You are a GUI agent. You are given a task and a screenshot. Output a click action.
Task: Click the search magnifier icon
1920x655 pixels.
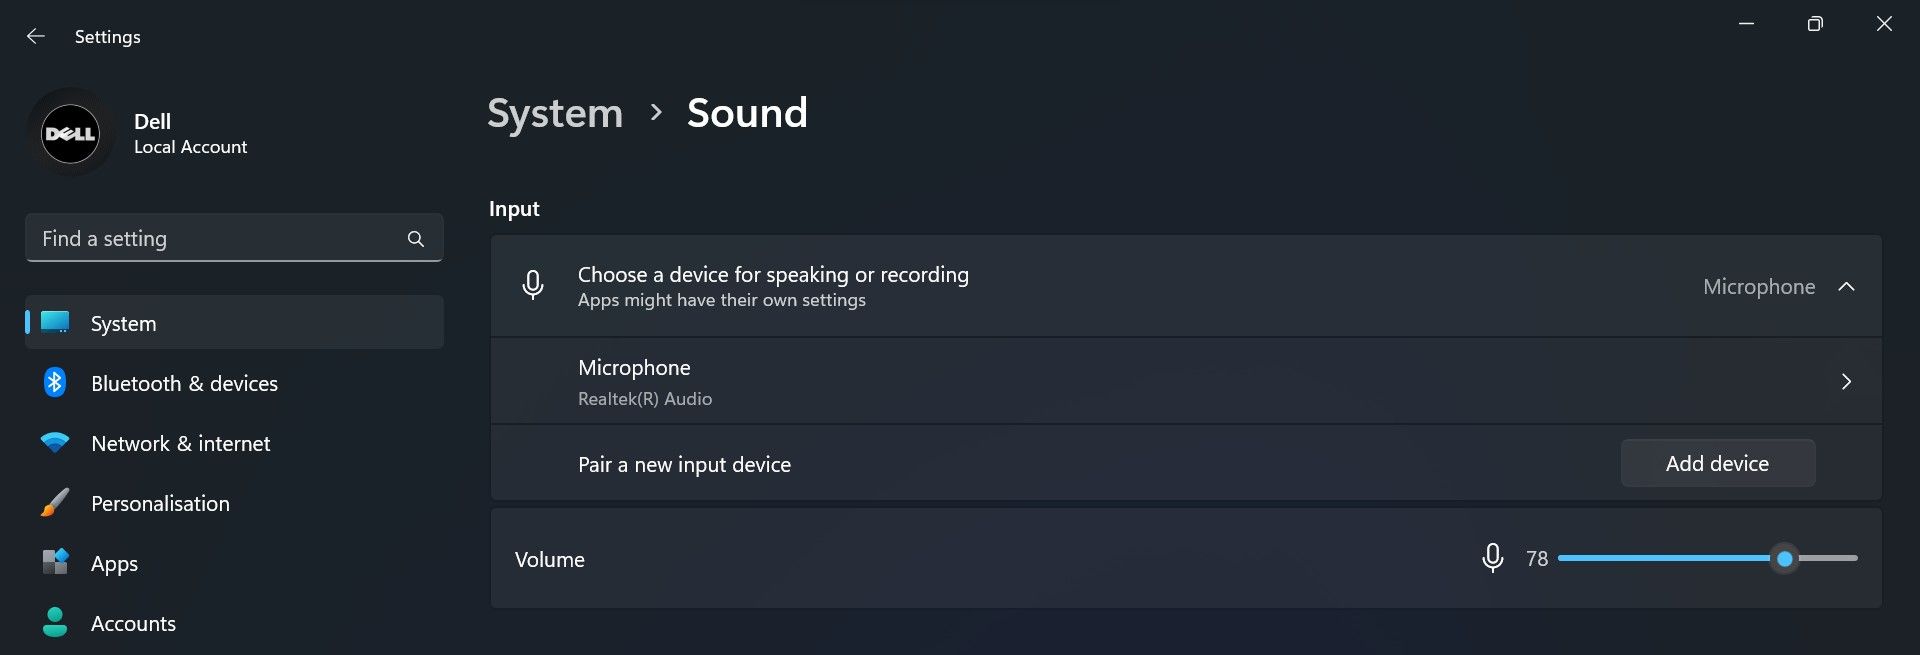[x=416, y=239]
